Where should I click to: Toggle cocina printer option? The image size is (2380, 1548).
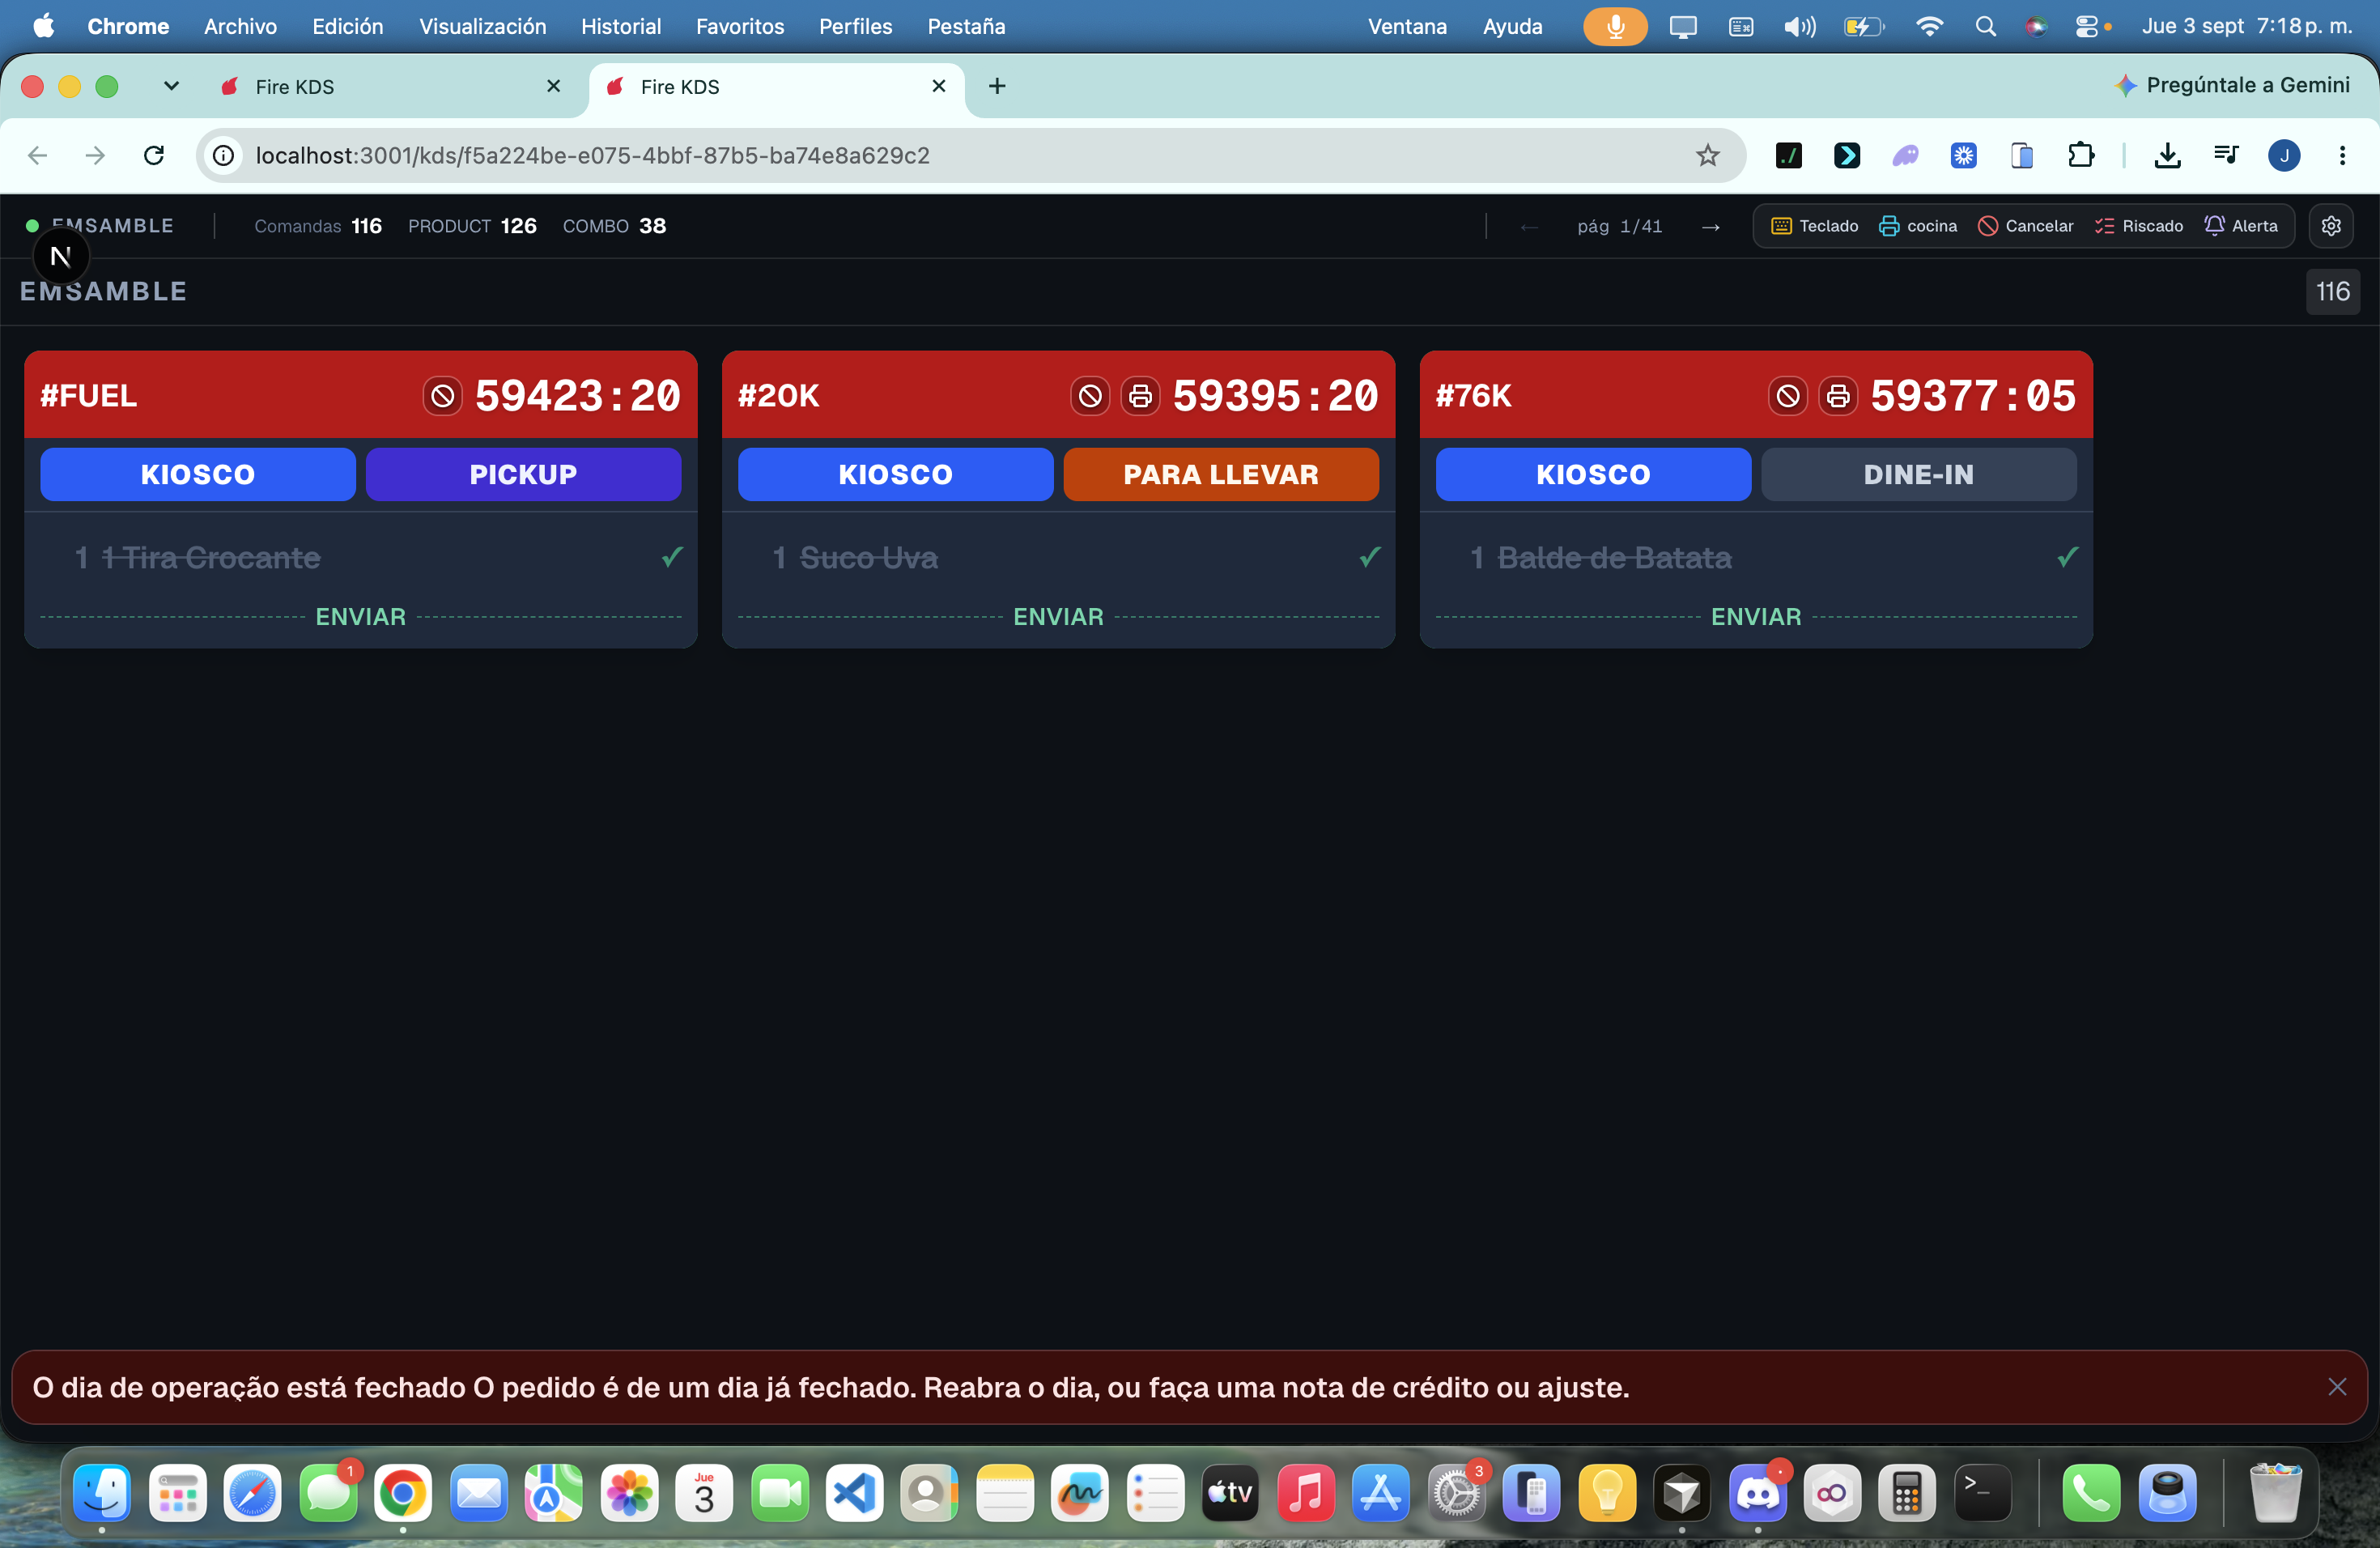[1918, 226]
